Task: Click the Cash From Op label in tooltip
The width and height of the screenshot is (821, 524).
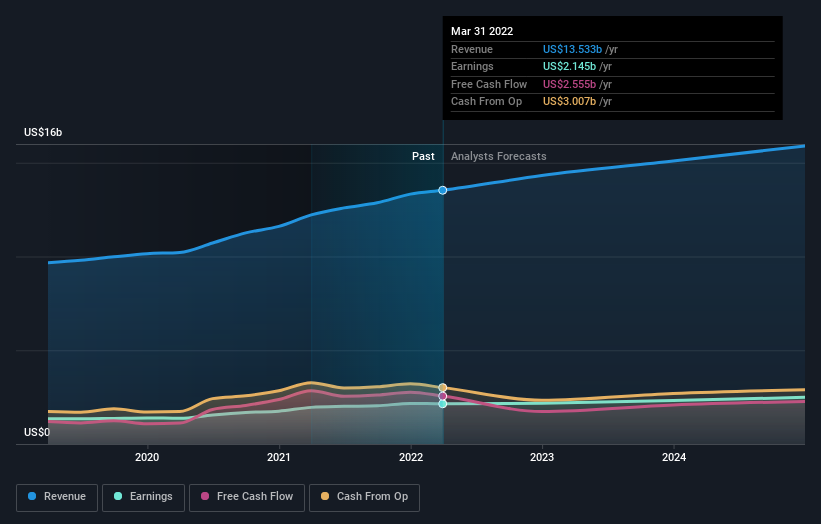Action: pyautogui.click(x=486, y=102)
